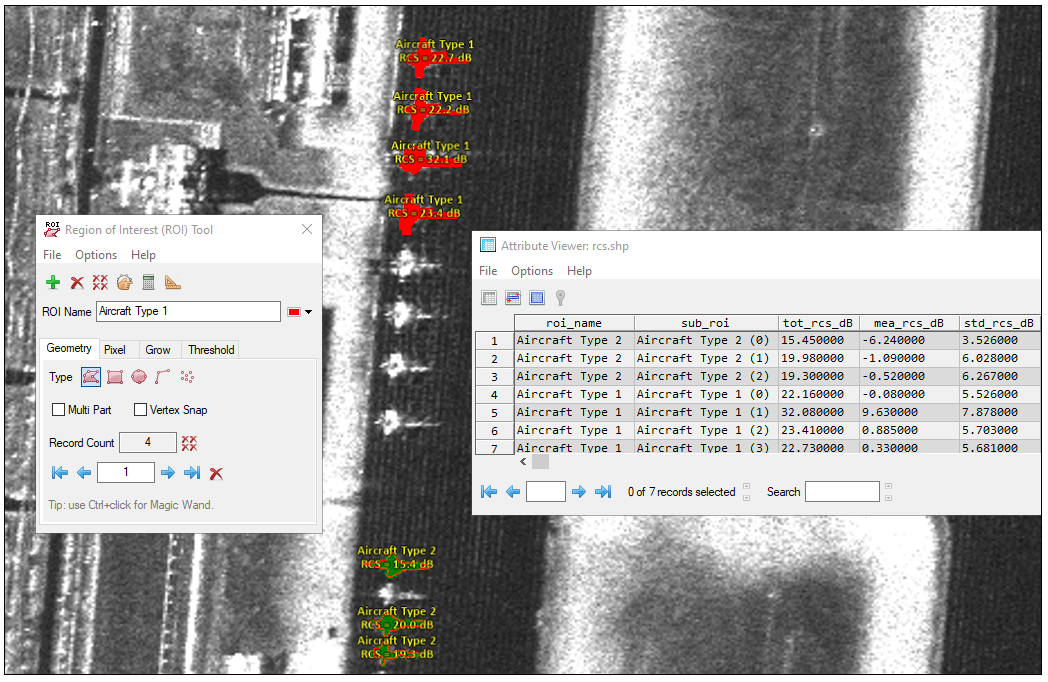
Task: Click the tot_rcs_dB column header
Action: [818, 323]
